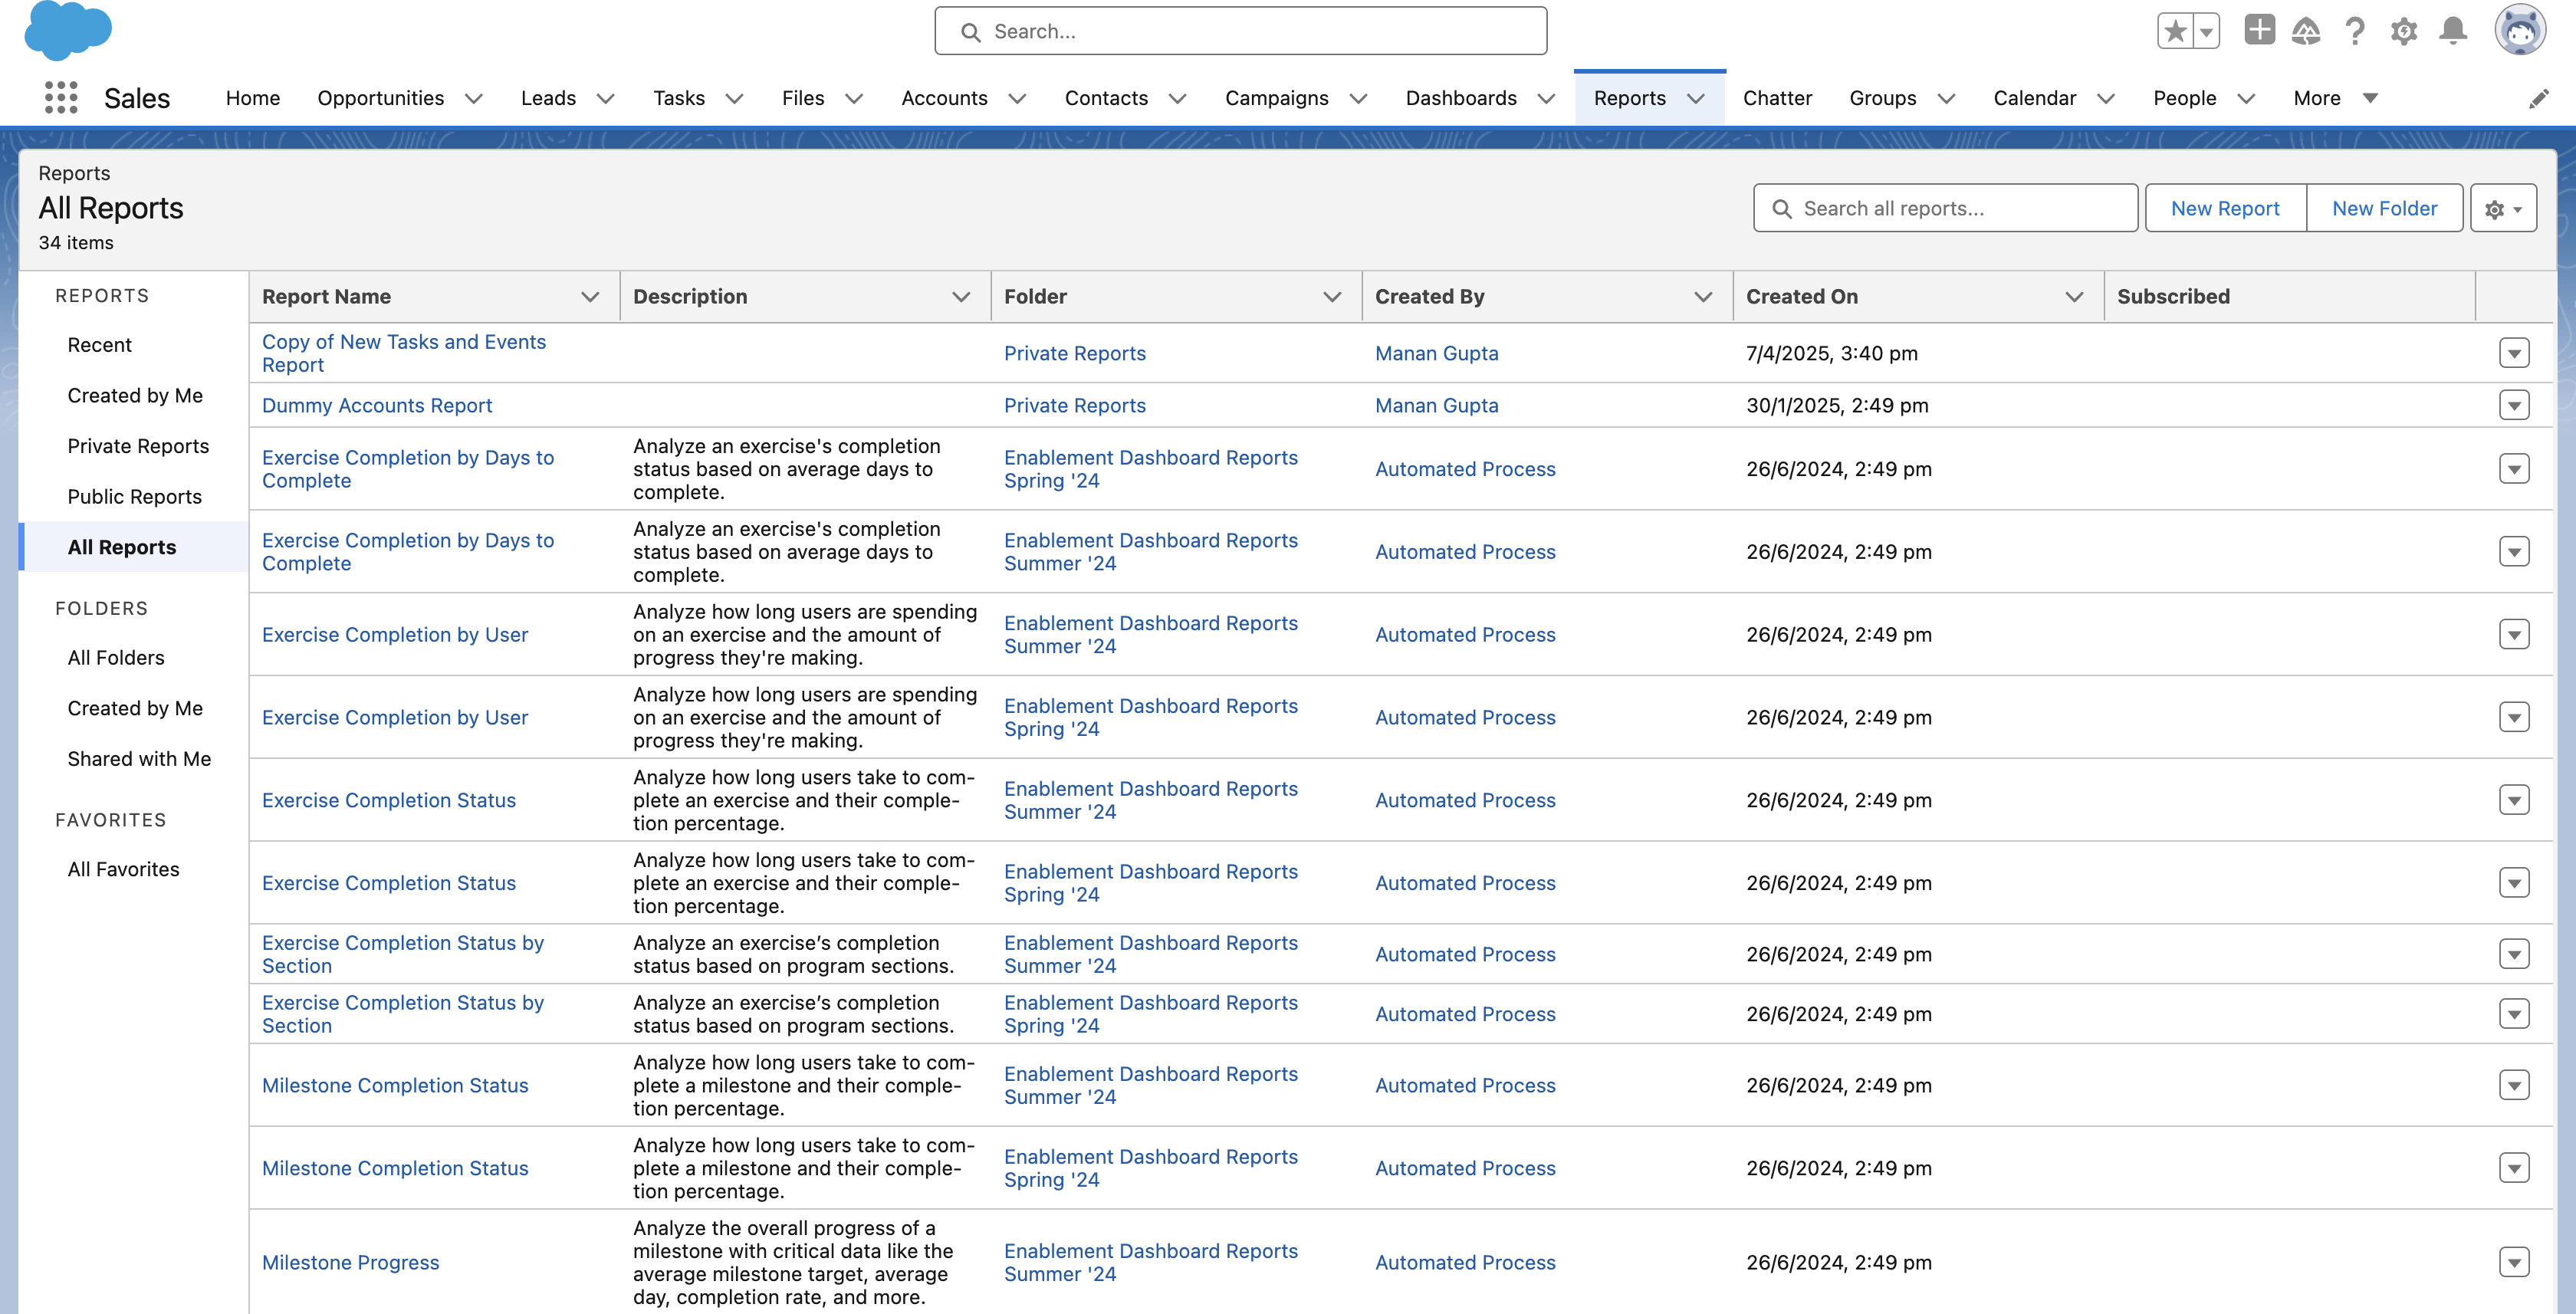The width and height of the screenshot is (2576, 1314).
Task: Open the App Launcher grid icon
Action: (61, 97)
